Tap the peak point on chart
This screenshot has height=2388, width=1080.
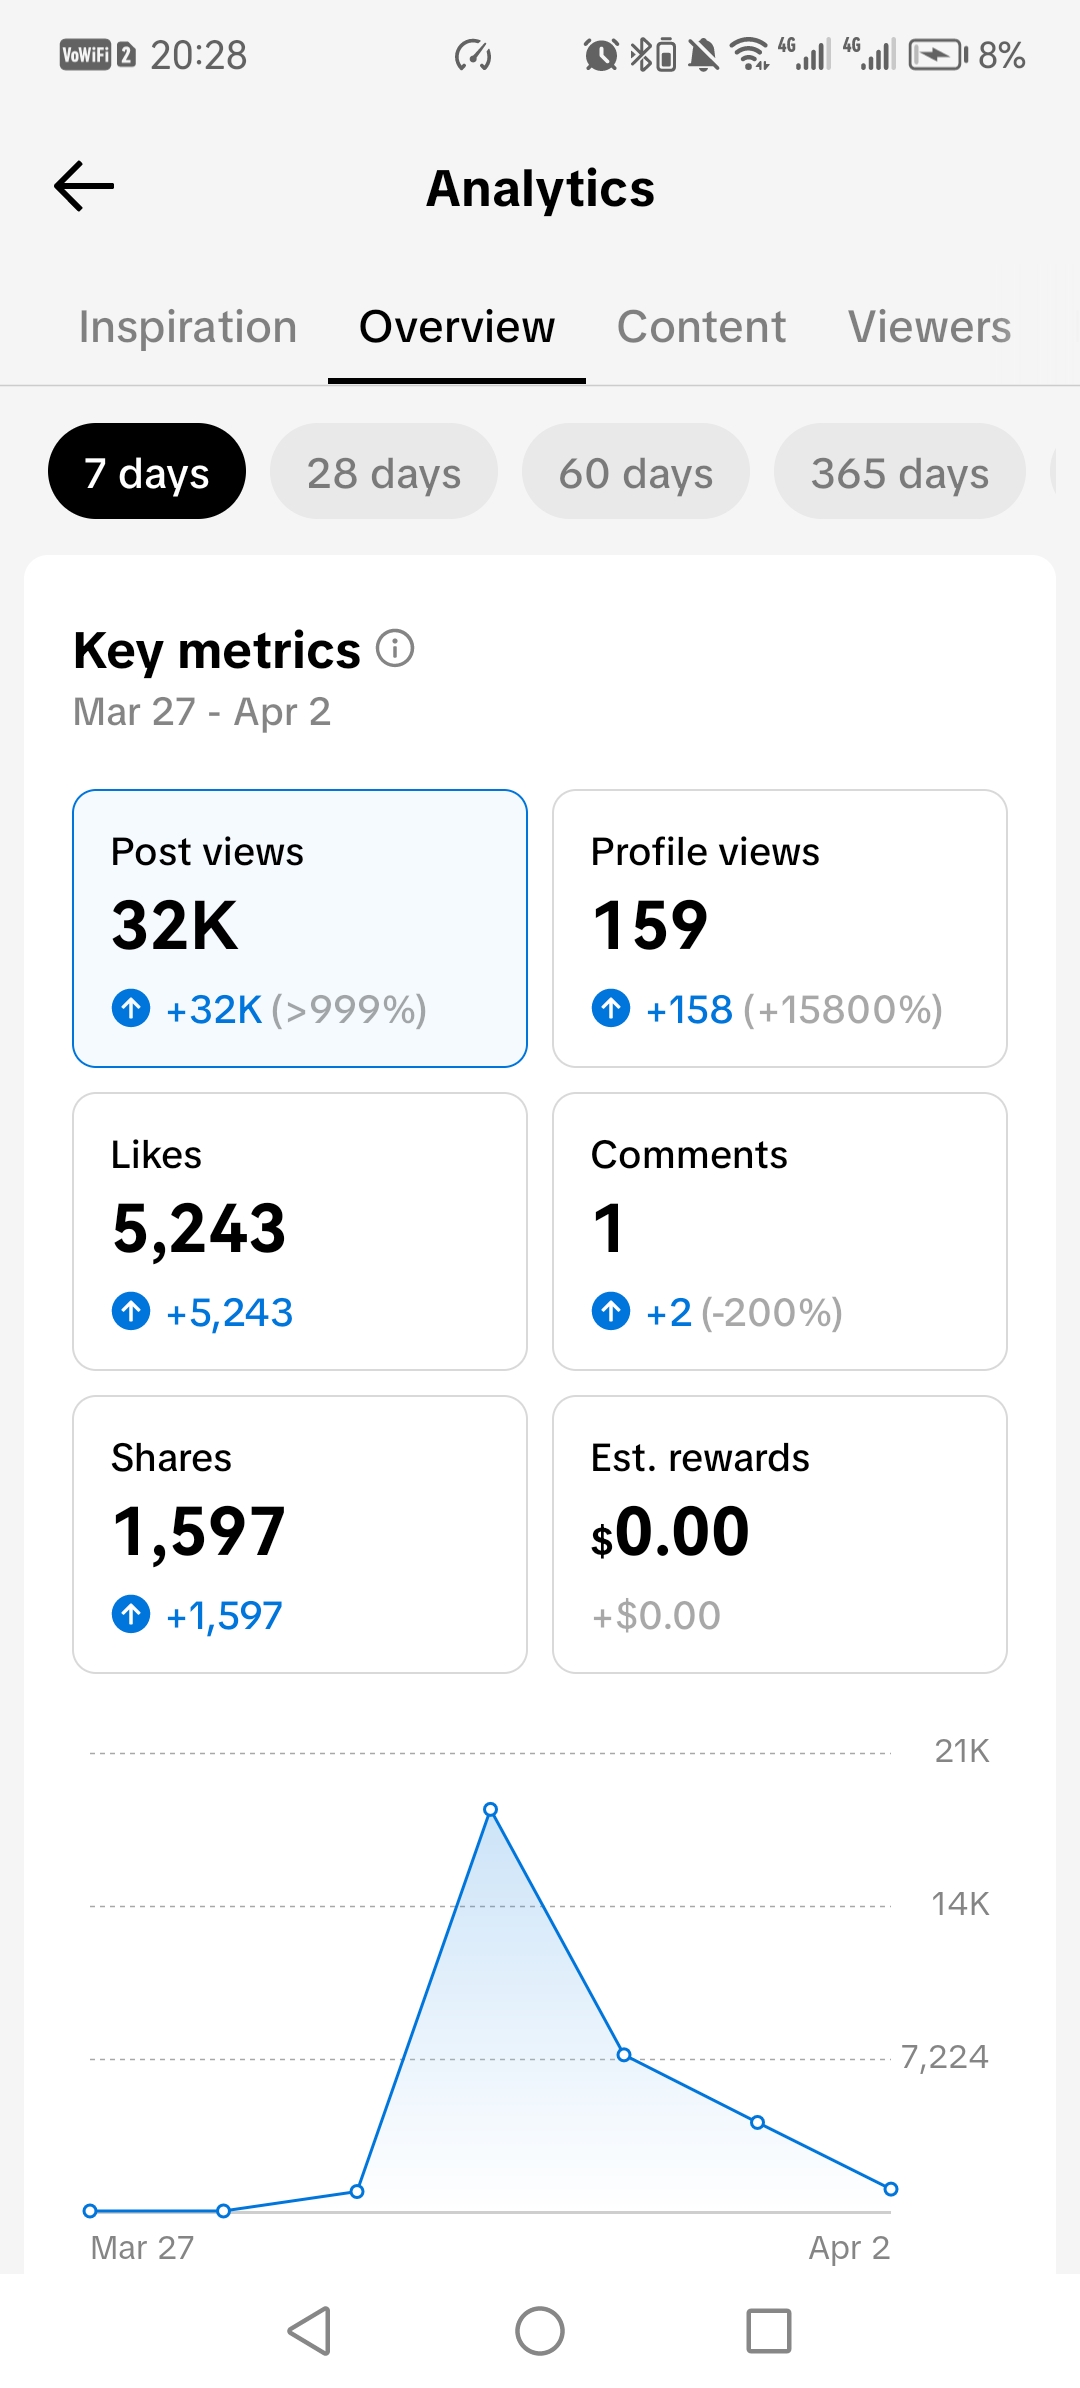490,1810
